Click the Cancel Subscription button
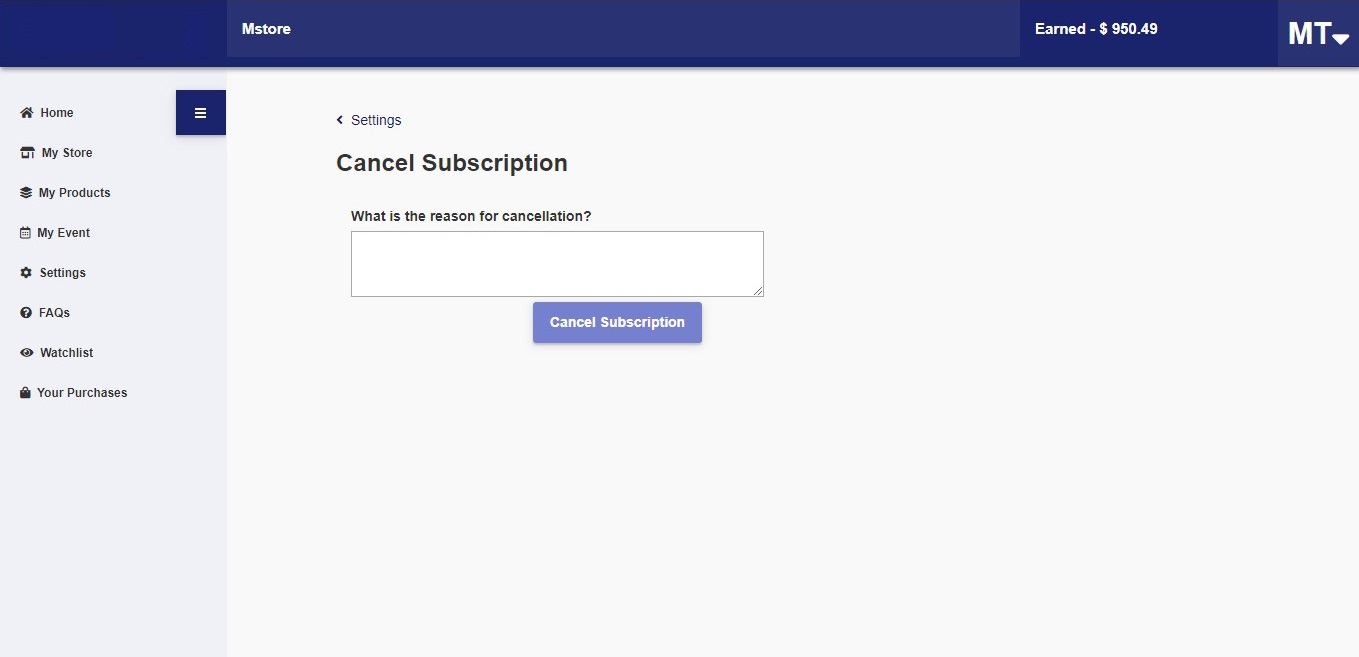 point(617,322)
